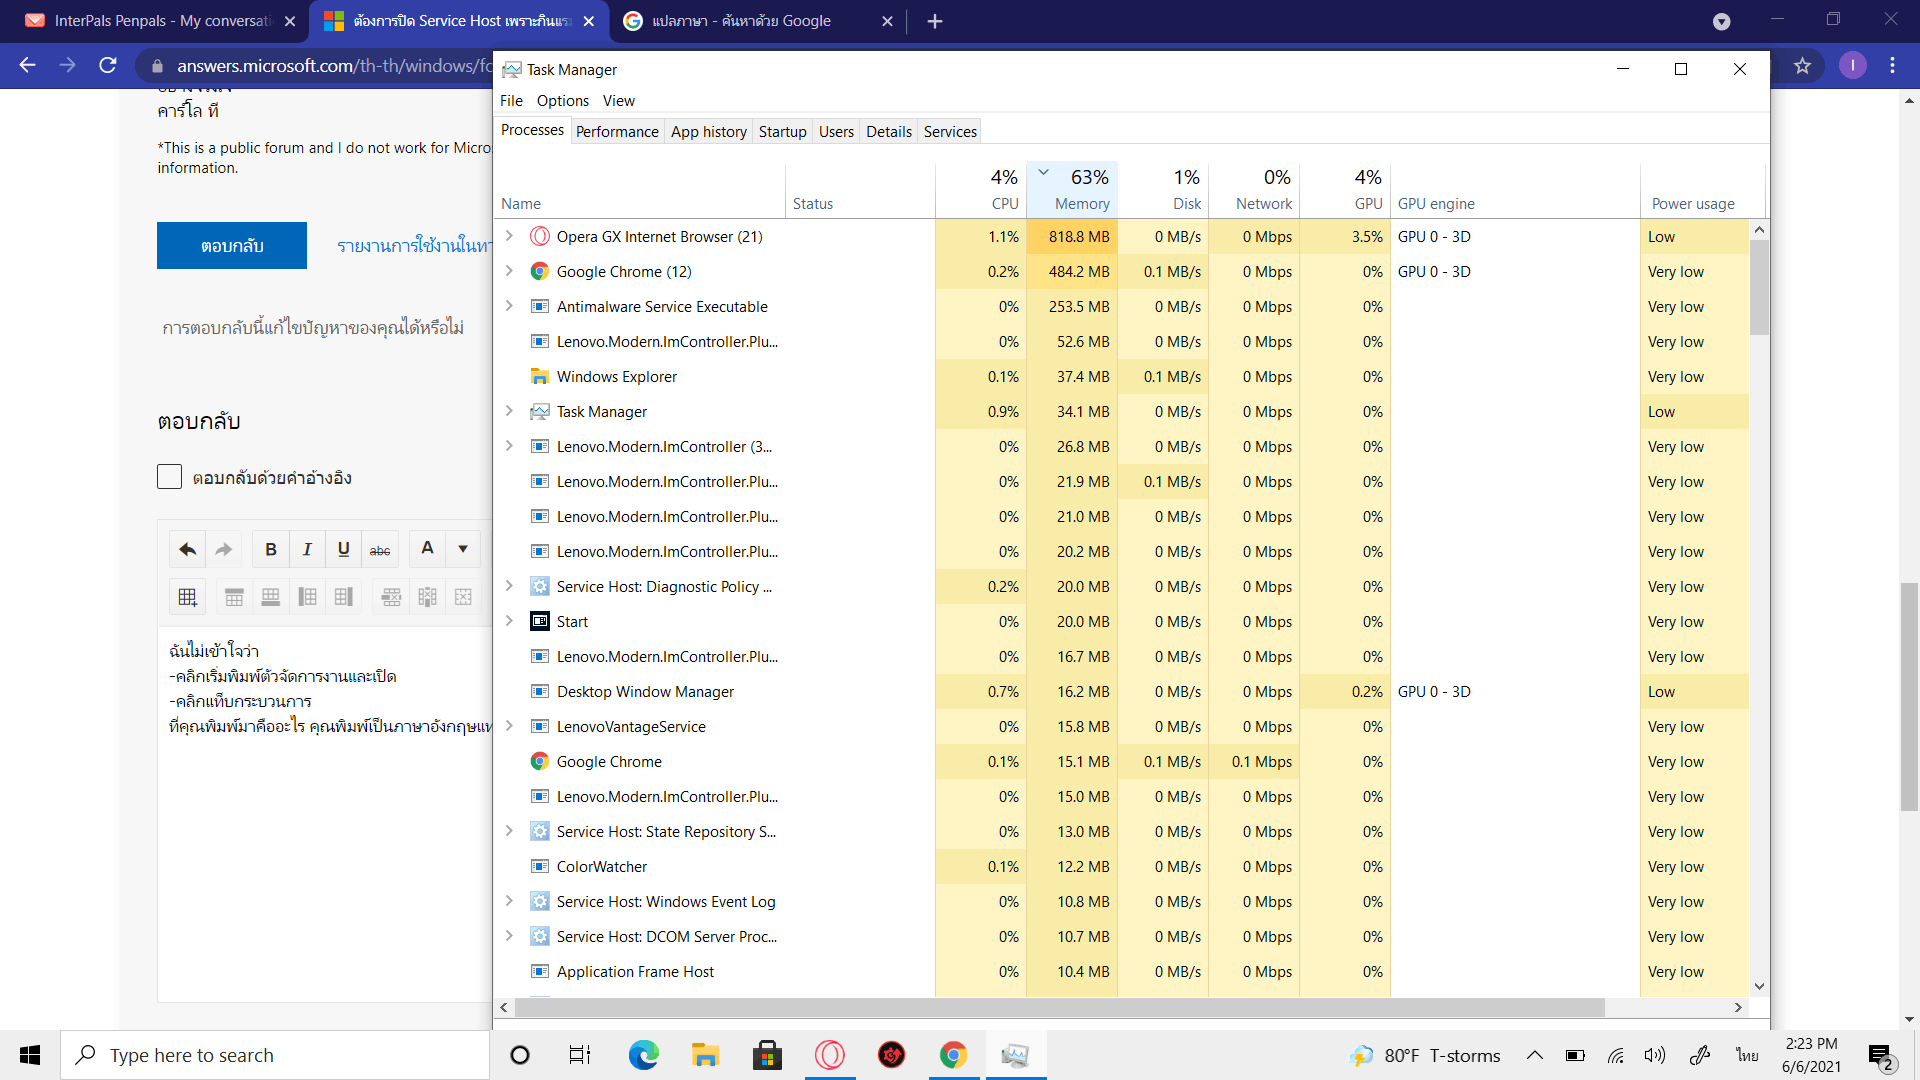Image resolution: width=1920 pixels, height=1080 pixels.
Task: Click the Microsoft Store taskbar icon
Action: point(767,1055)
